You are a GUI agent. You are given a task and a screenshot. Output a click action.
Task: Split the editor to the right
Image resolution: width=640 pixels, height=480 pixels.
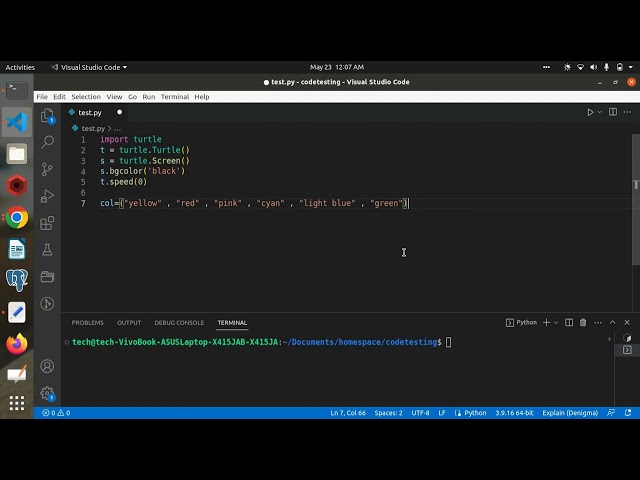(x=613, y=112)
